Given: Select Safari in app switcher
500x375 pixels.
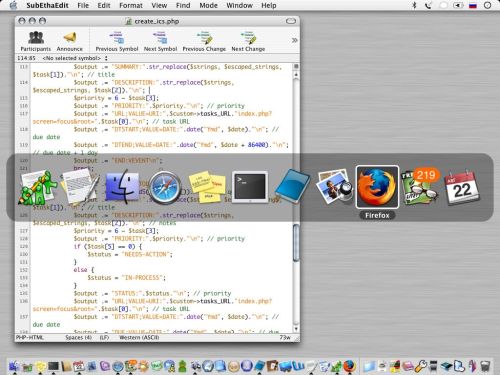Looking at the screenshot, I should pos(165,187).
